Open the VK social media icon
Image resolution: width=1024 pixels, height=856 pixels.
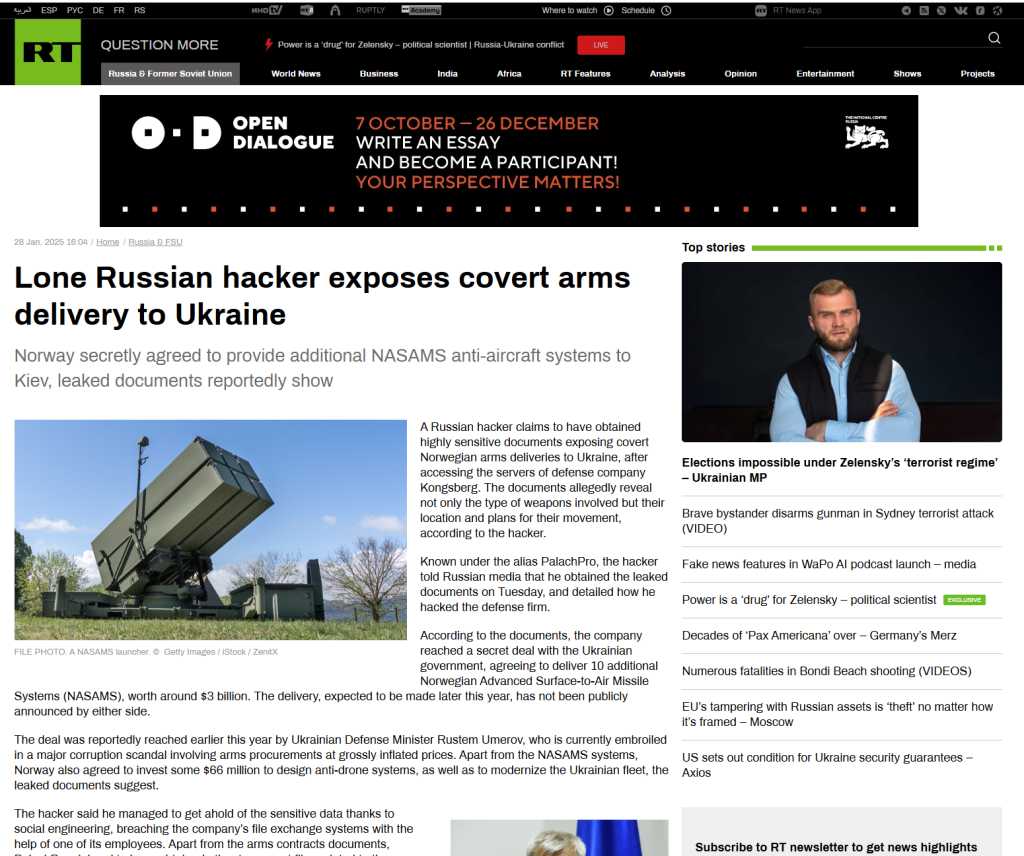click(961, 10)
